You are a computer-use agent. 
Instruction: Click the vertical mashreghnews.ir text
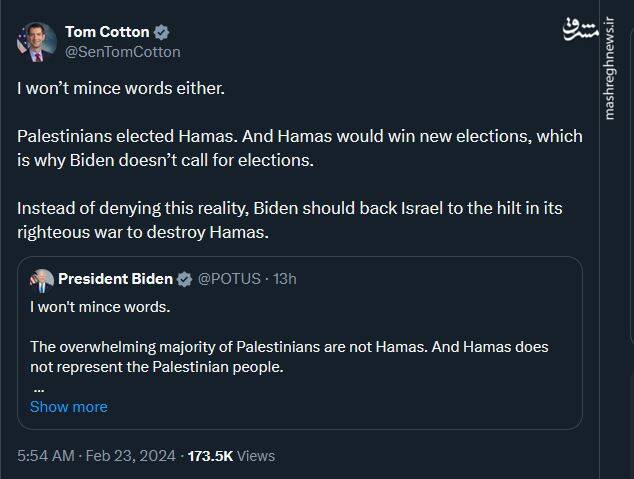(x=608, y=98)
